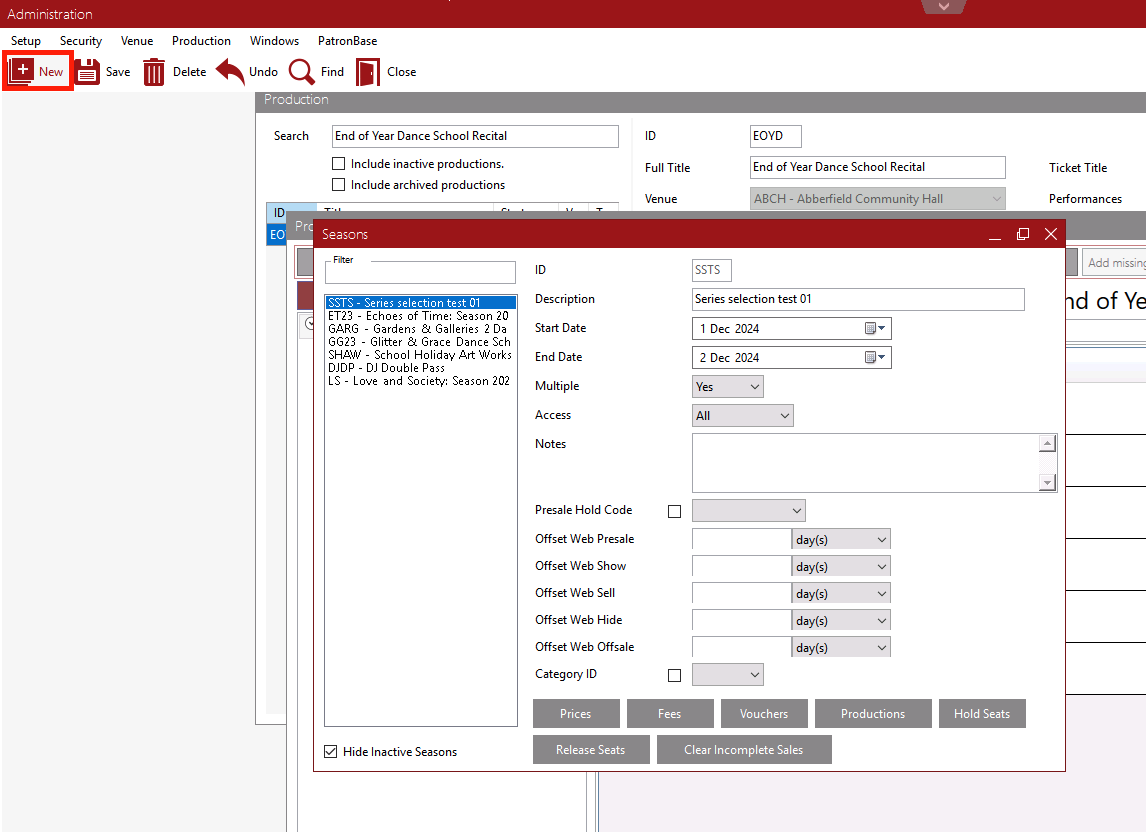The height and width of the screenshot is (832, 1146).
Task: Open the Windows menu
Action: coord(274,41)
